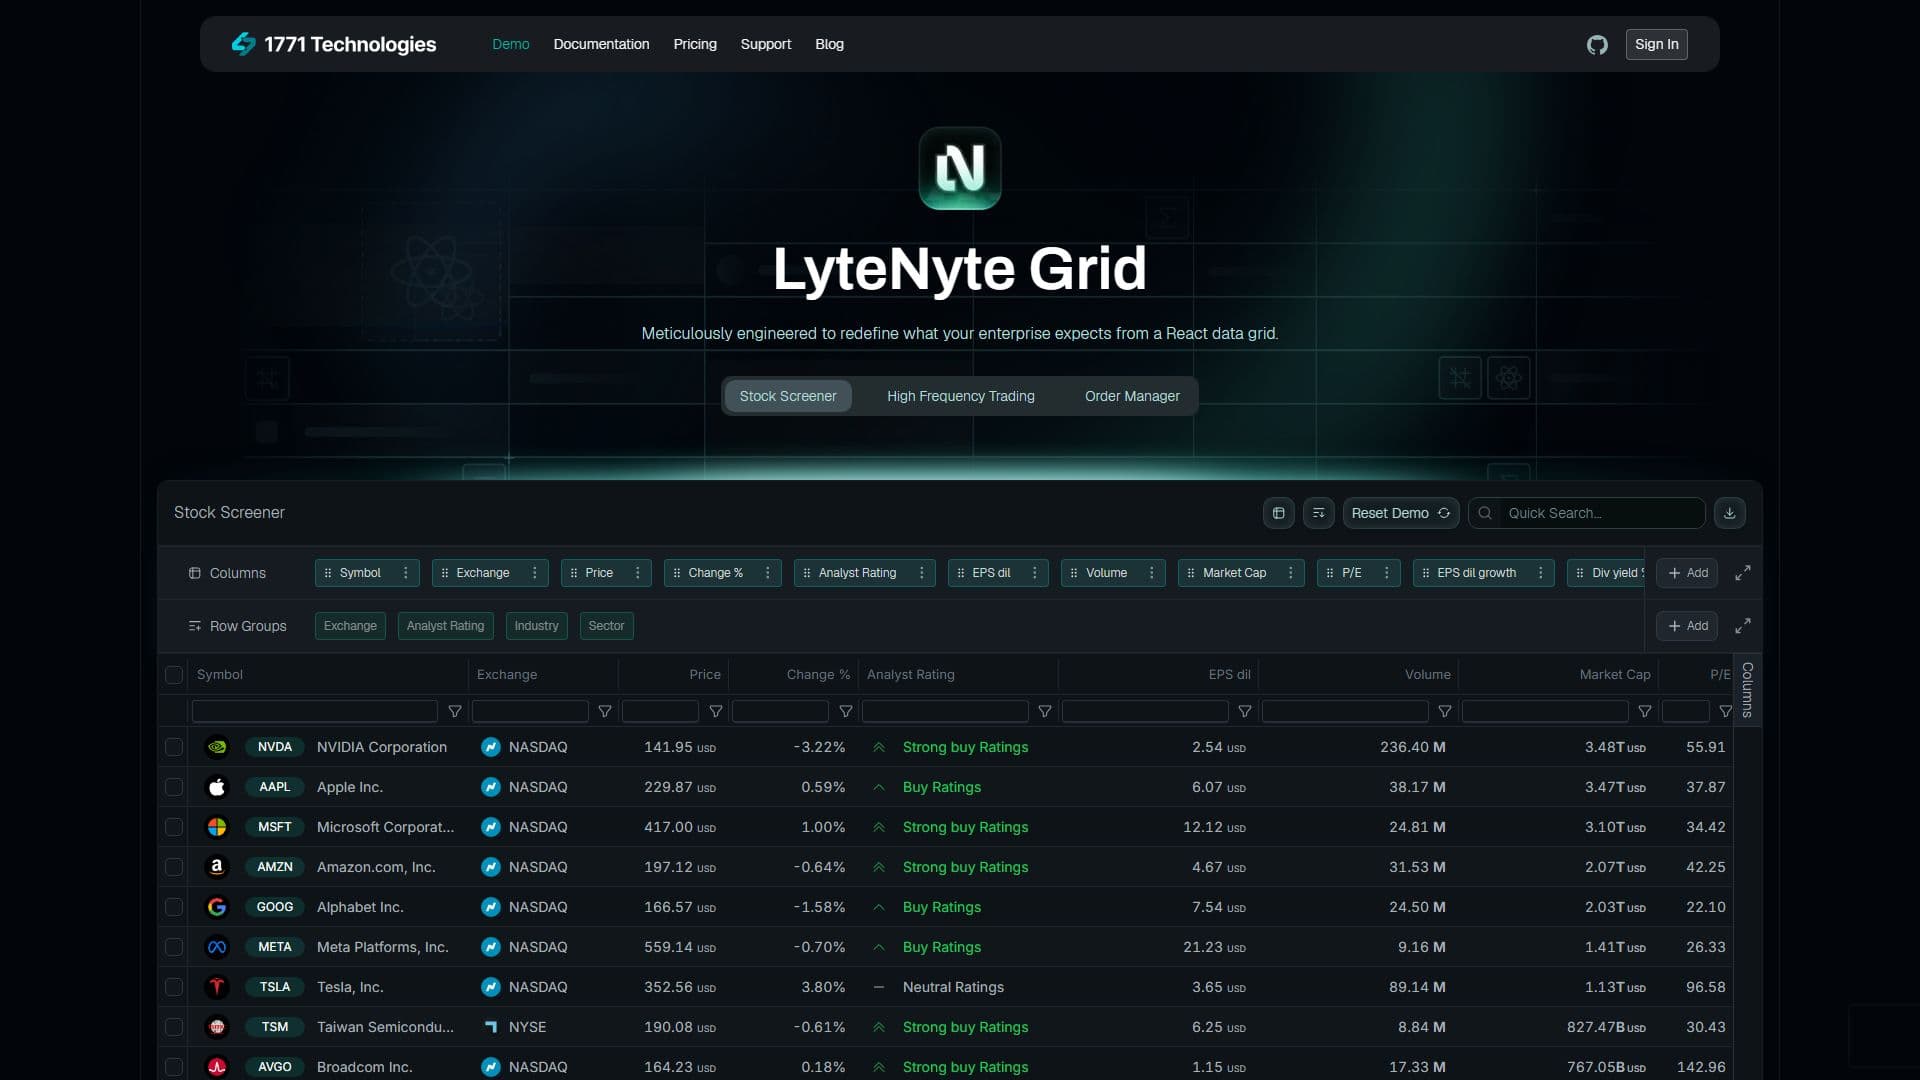
Task: Toggle the select-all header checkbox
Action: [x=174, y=675]
